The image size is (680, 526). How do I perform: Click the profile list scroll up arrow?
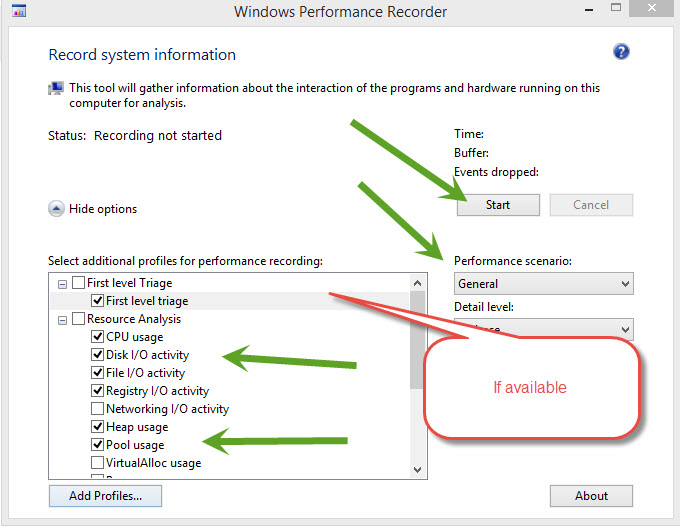[x=418, y=283]
